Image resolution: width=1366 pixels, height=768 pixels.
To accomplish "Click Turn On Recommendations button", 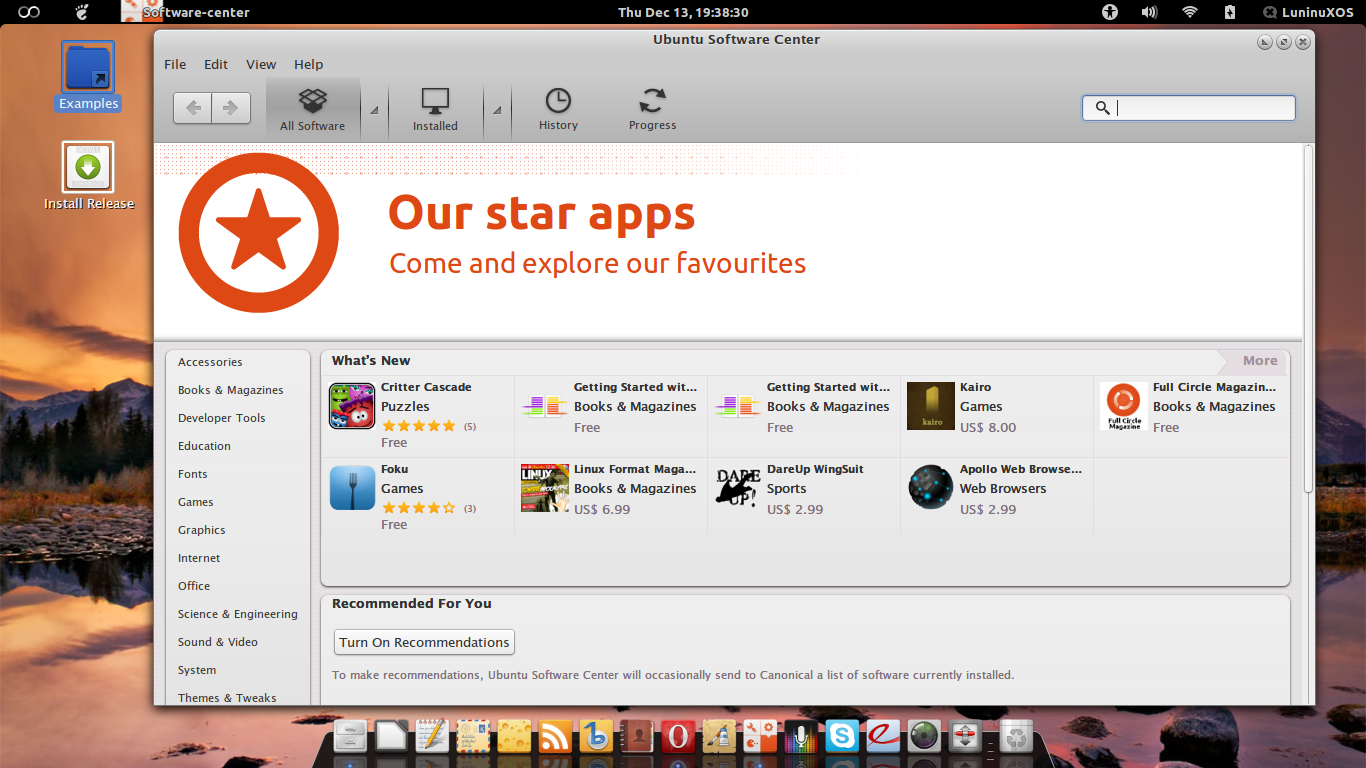I will pyautogui.click(x=424, y=642).
